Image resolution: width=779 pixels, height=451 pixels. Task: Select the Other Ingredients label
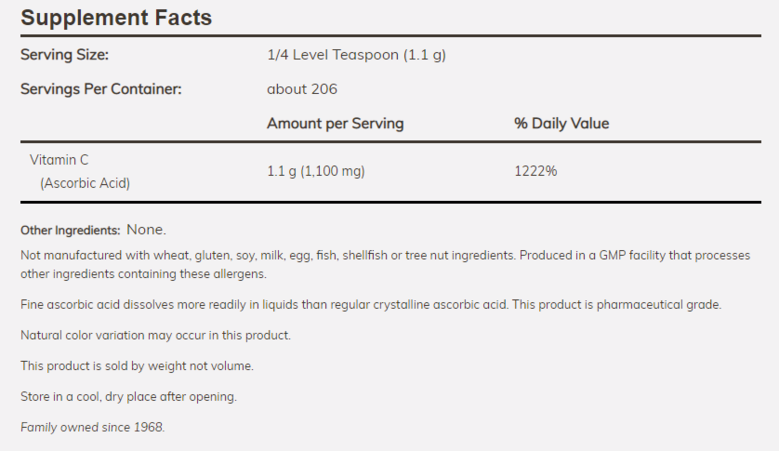[70, 230]
